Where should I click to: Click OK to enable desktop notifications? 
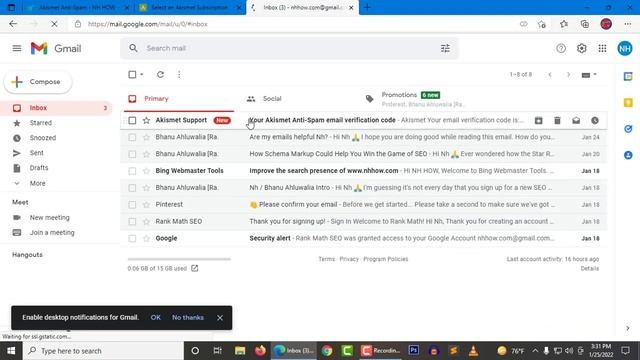(156, 318)
